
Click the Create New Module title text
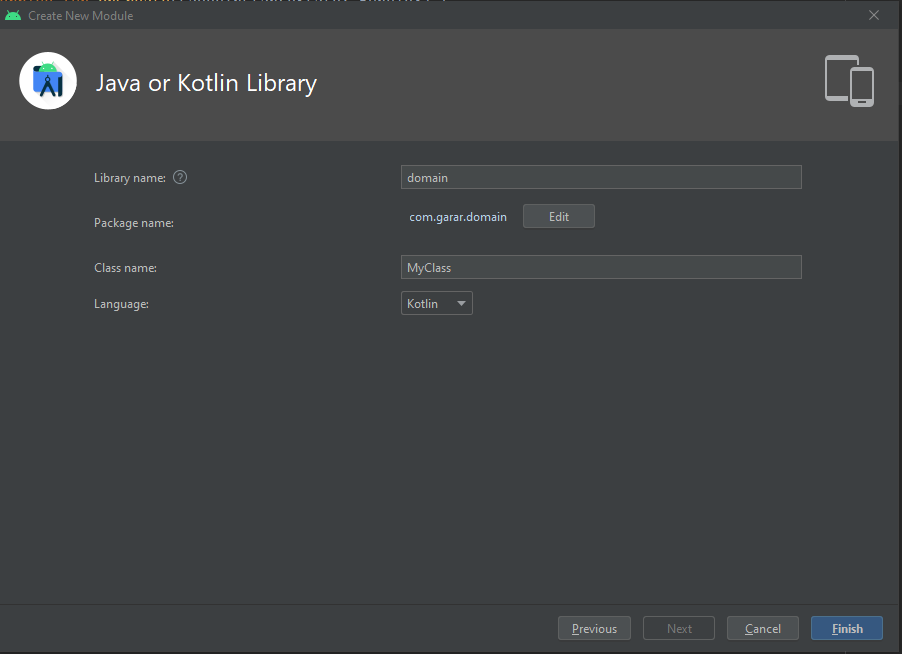coord(81,16)
